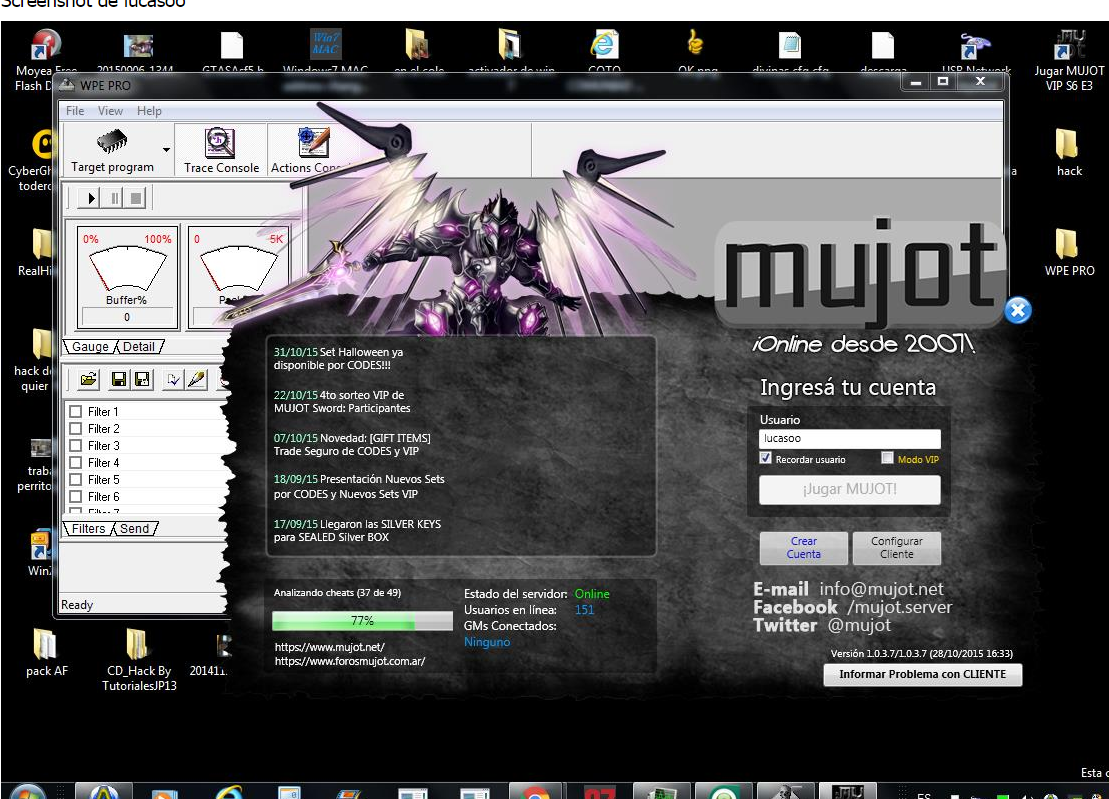Click the open folder icon in the filter toolbar
This screenshot has height=799, width=1109.
pos(88,379)
